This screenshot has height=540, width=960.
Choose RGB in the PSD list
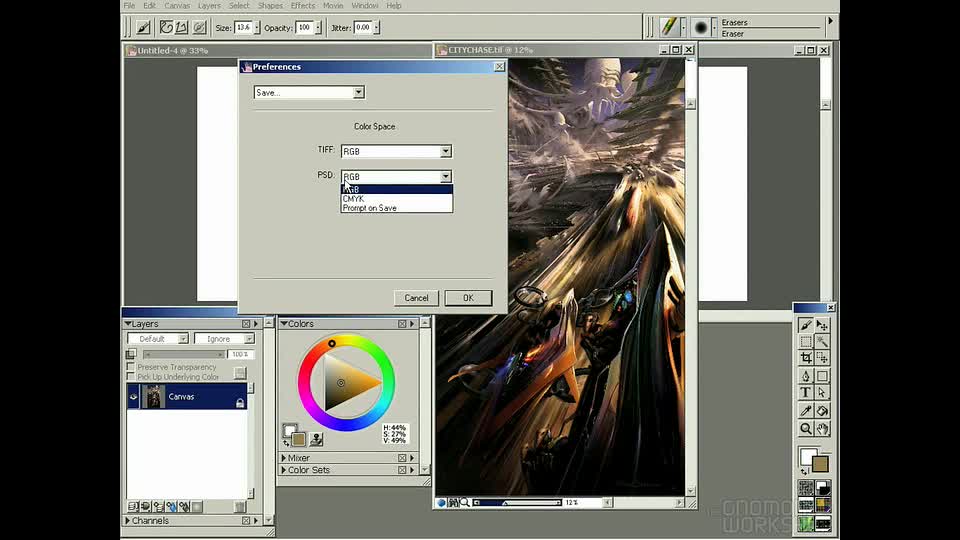397,190
